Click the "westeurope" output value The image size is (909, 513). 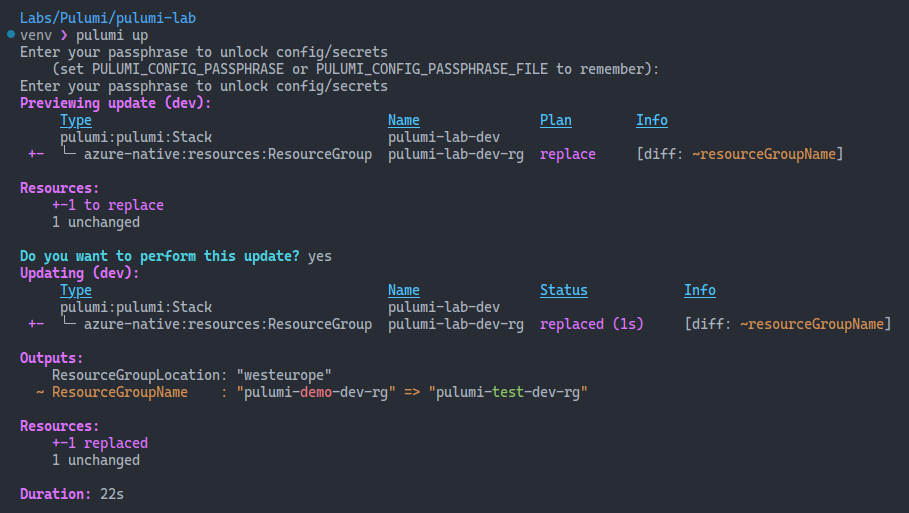(284, 375)
